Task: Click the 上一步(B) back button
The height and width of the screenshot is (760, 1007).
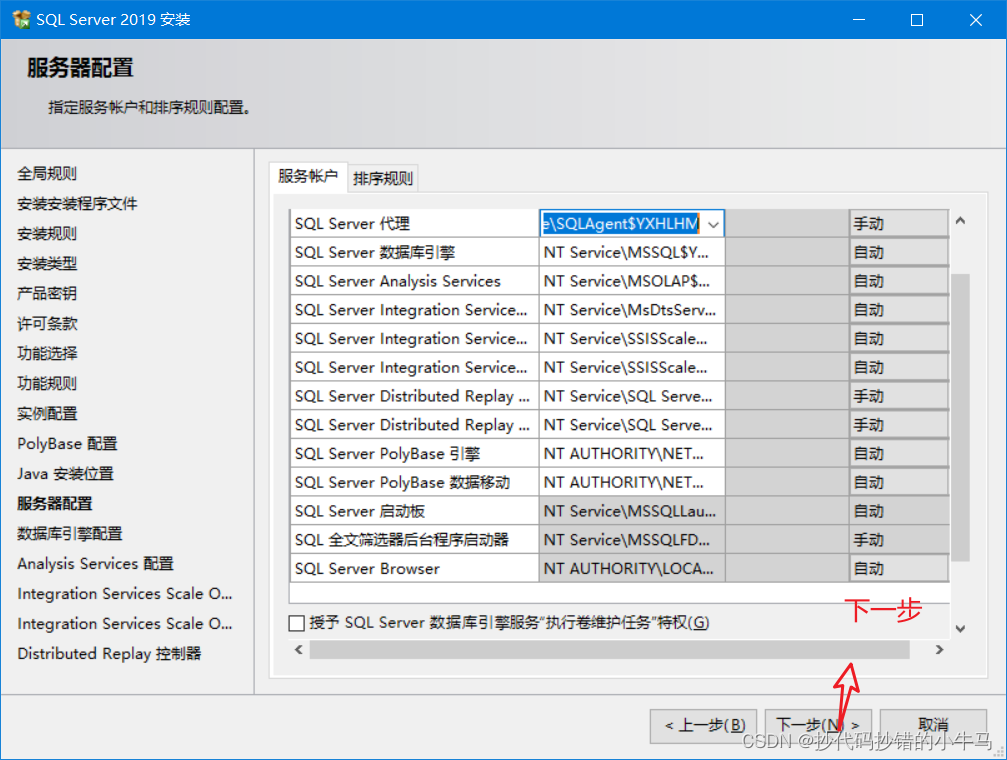Action: coord(704,726)
